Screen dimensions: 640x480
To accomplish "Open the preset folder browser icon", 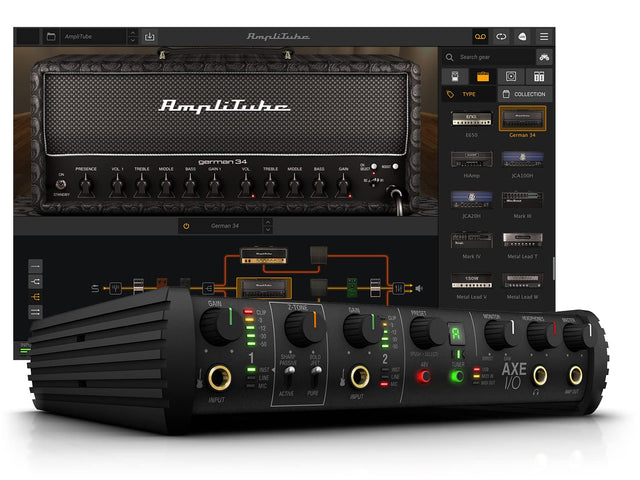I will pos(51,36).
